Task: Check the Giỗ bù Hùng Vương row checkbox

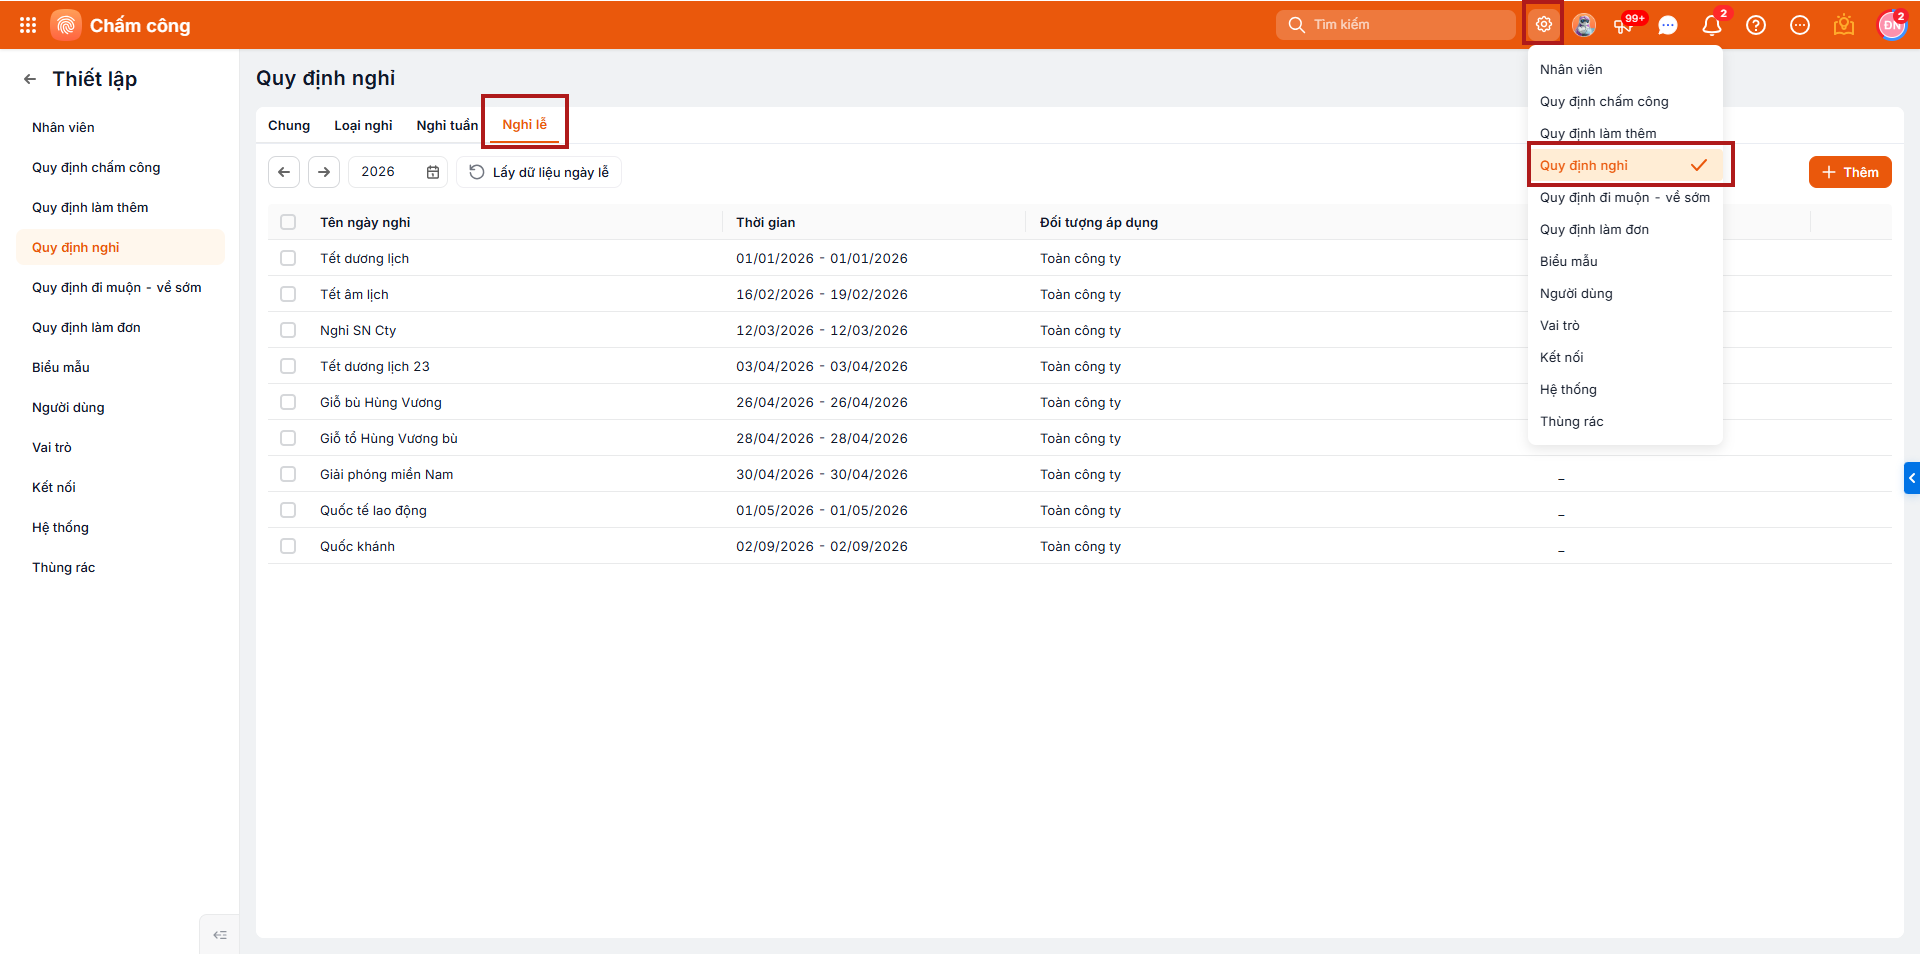Action: click(x=288, y=402)
